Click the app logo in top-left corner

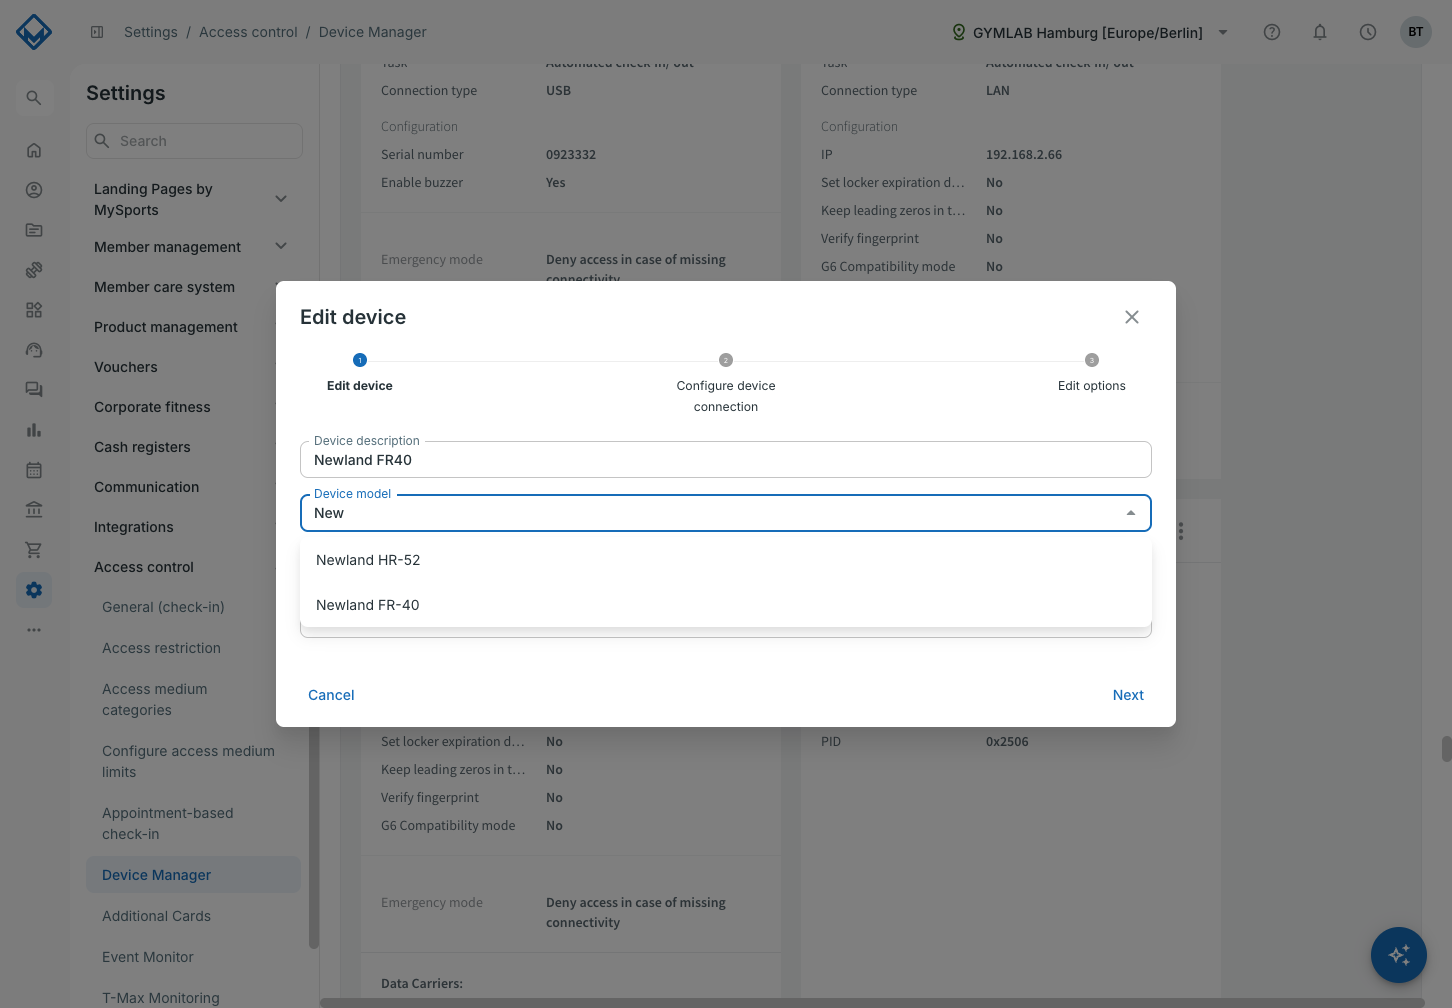click(34, 32)
